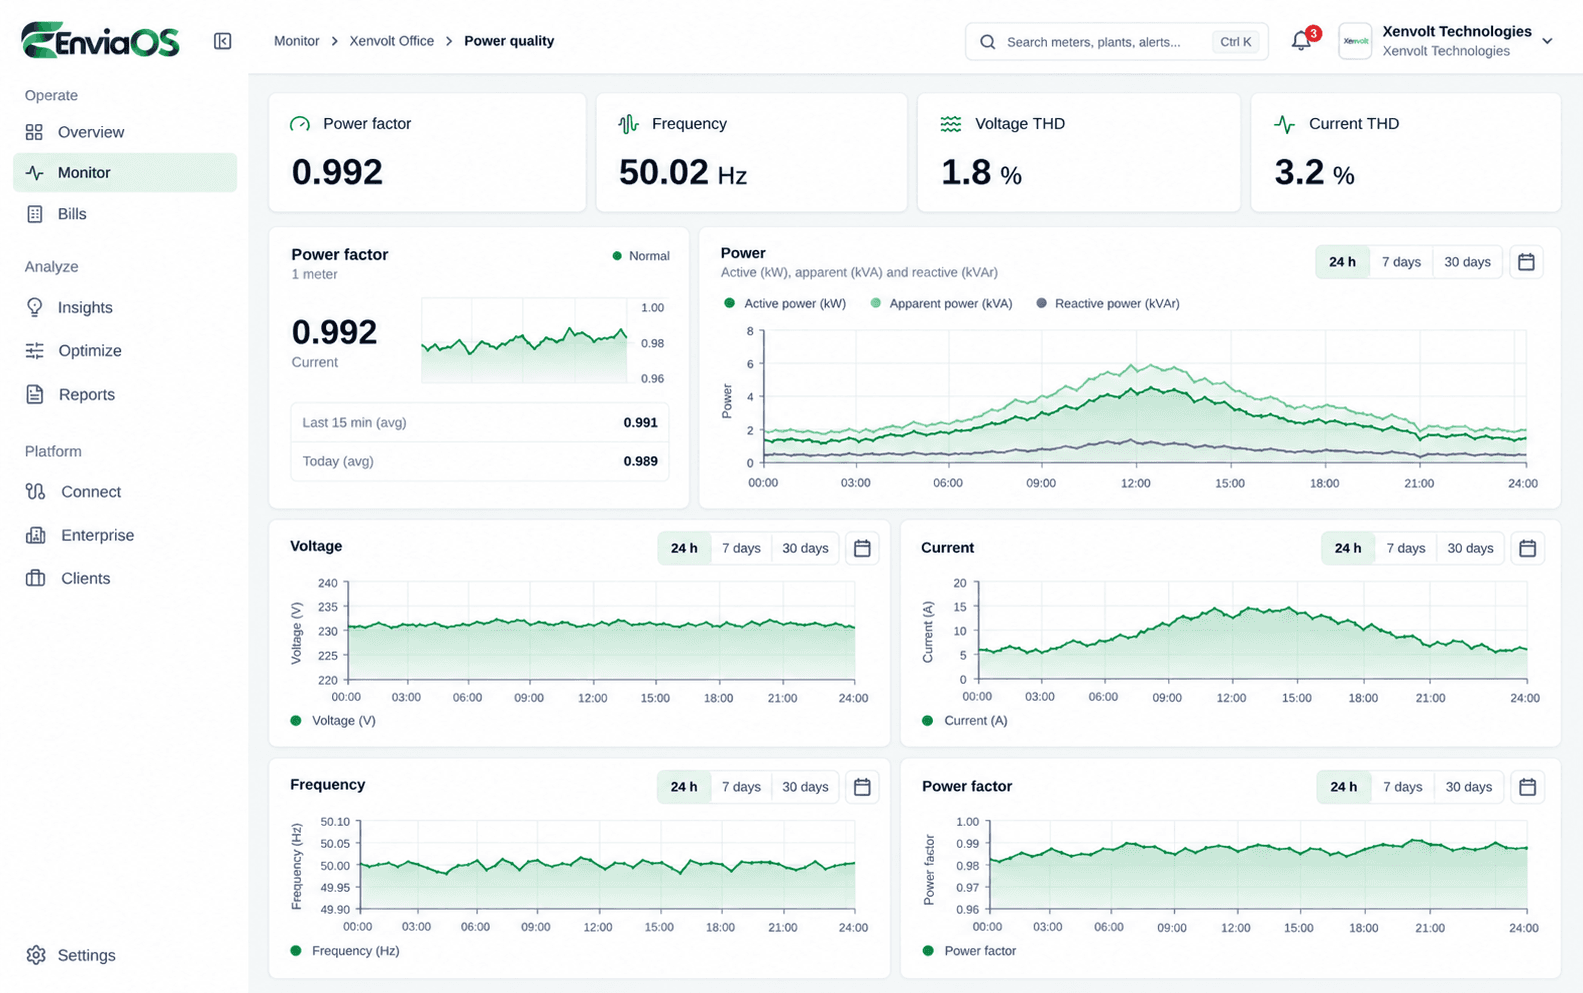Open calendar picker in Power chart

(x=1526, y=262)
